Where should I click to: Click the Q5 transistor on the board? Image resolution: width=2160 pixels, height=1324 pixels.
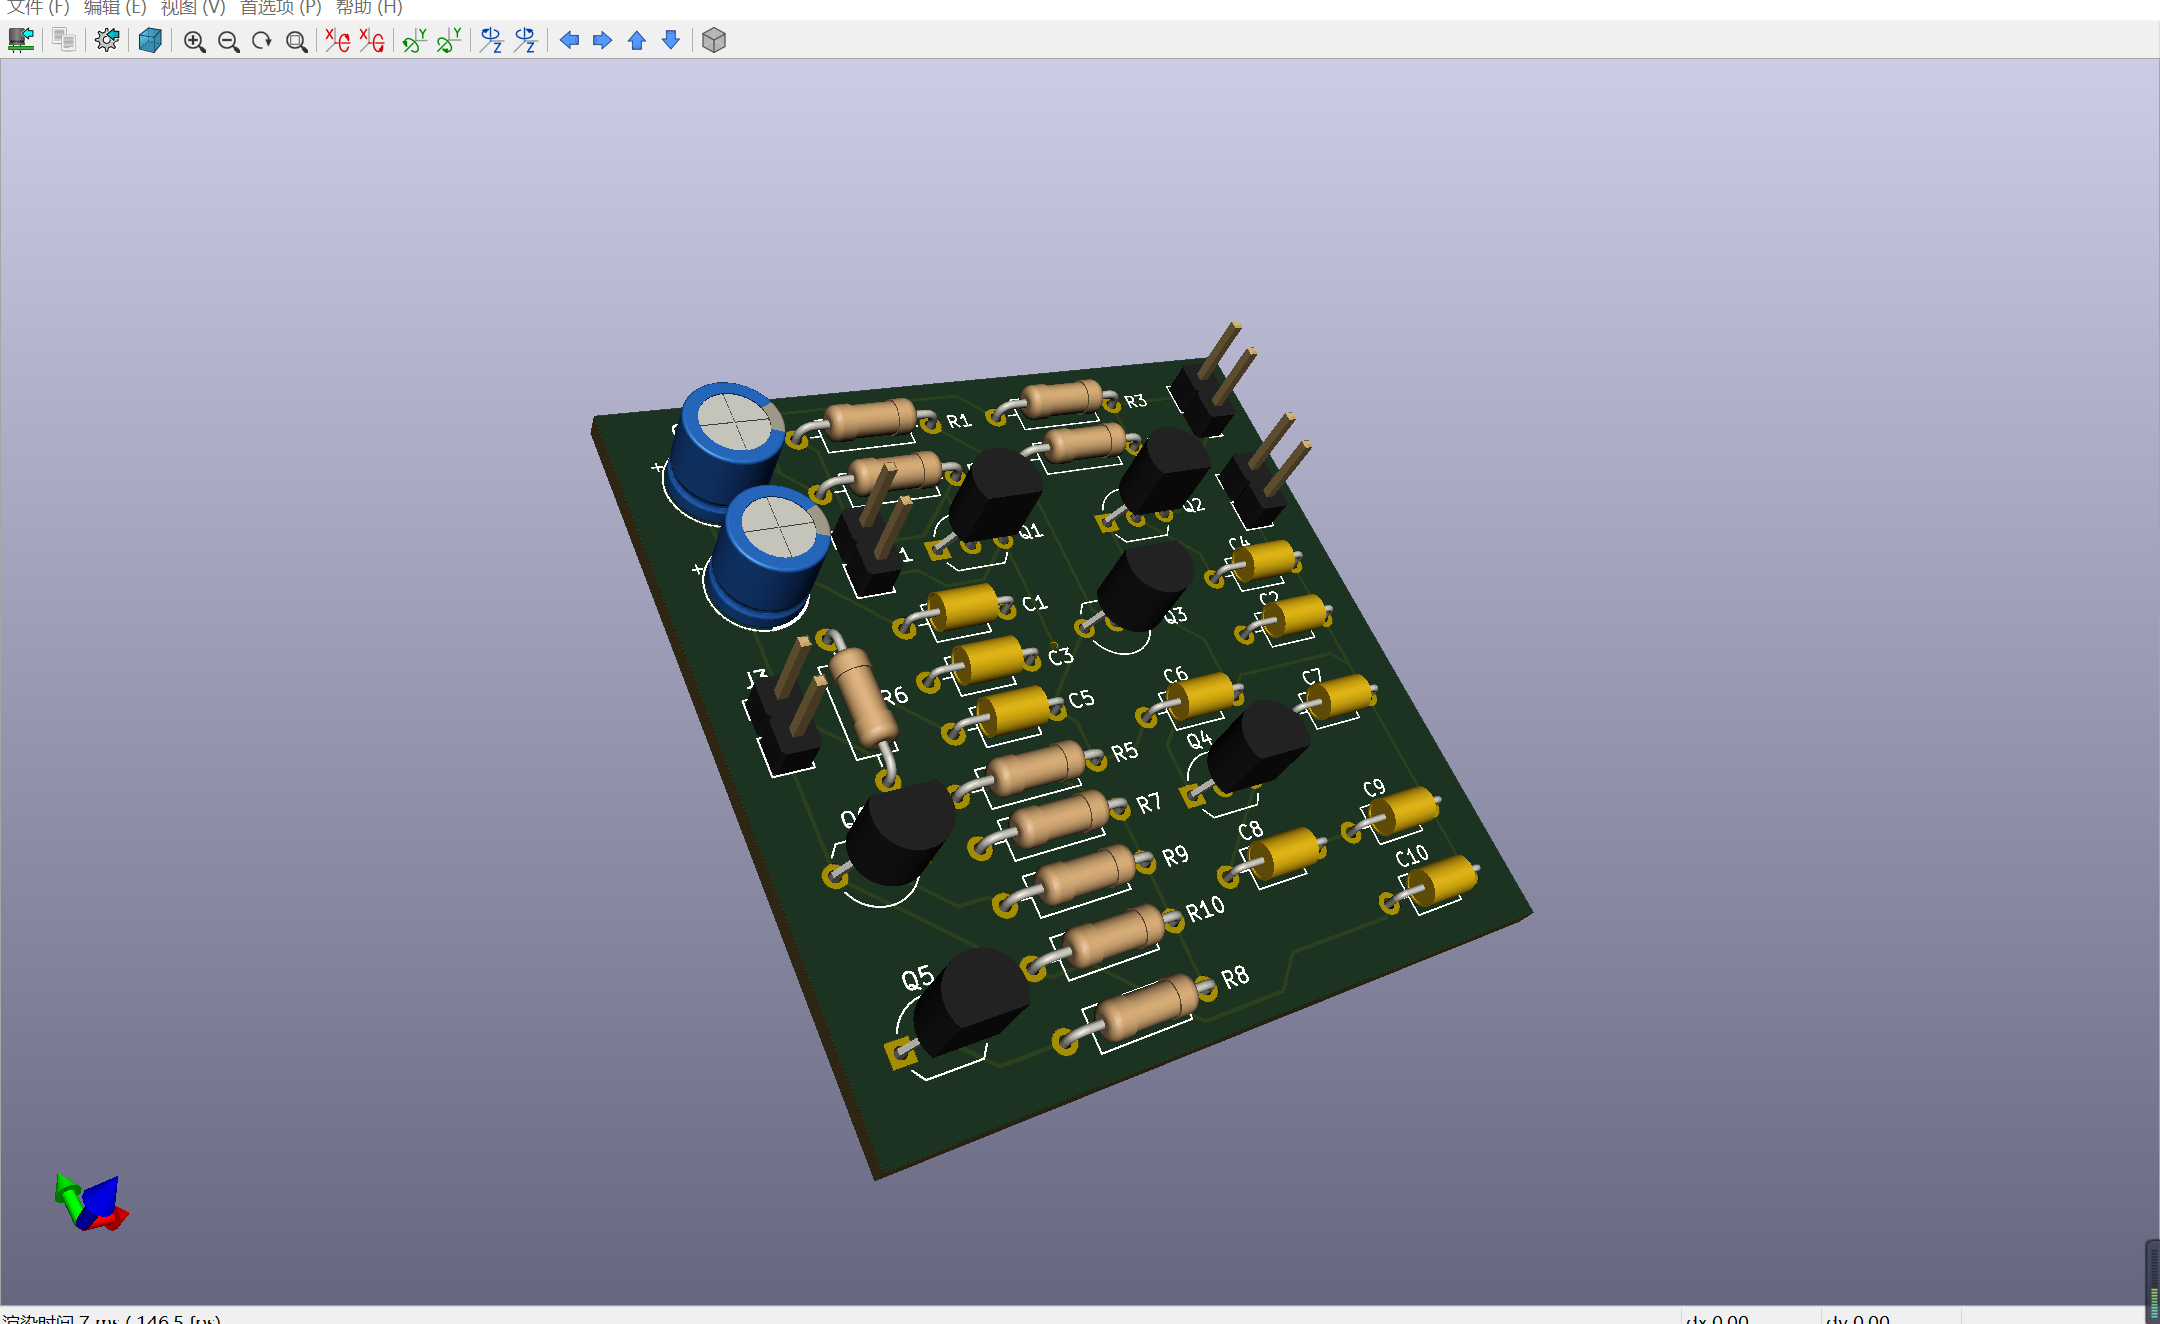(x=972, y=1001)
